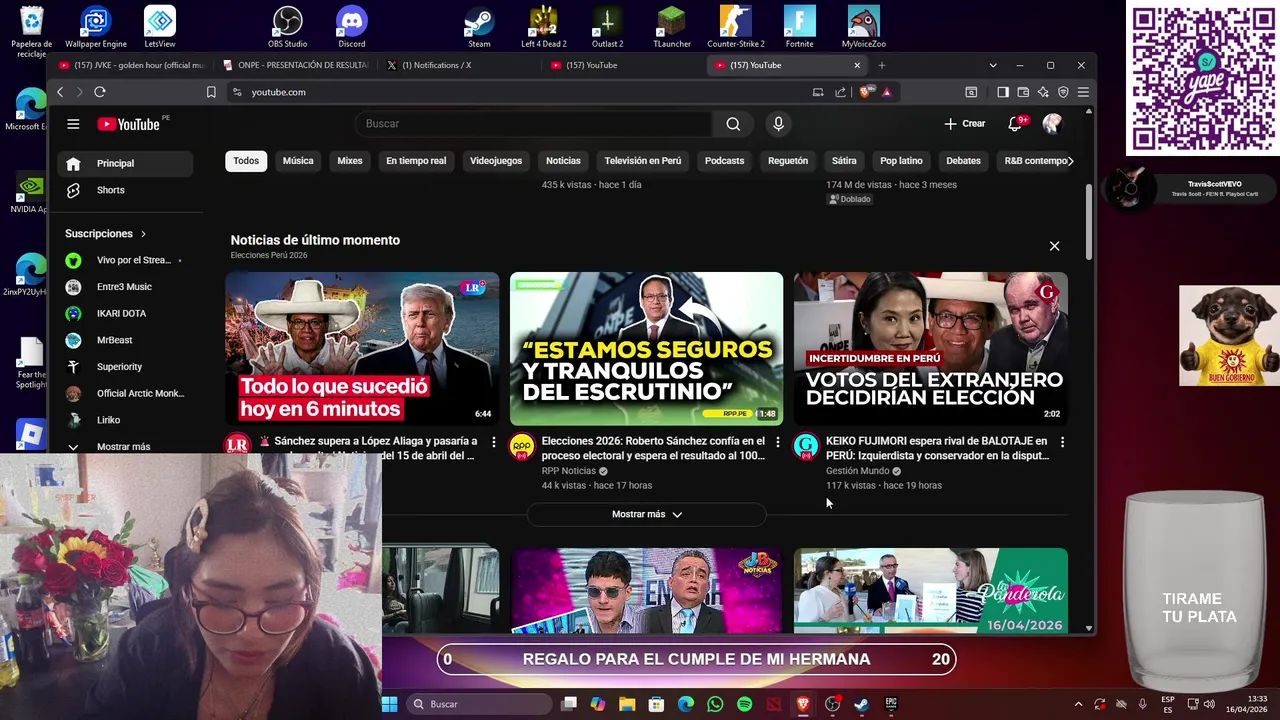The width and height of the screenshot is (1280, 720).
Task: Open the Epic Games taskbar icon
Action: click(891, 704)
